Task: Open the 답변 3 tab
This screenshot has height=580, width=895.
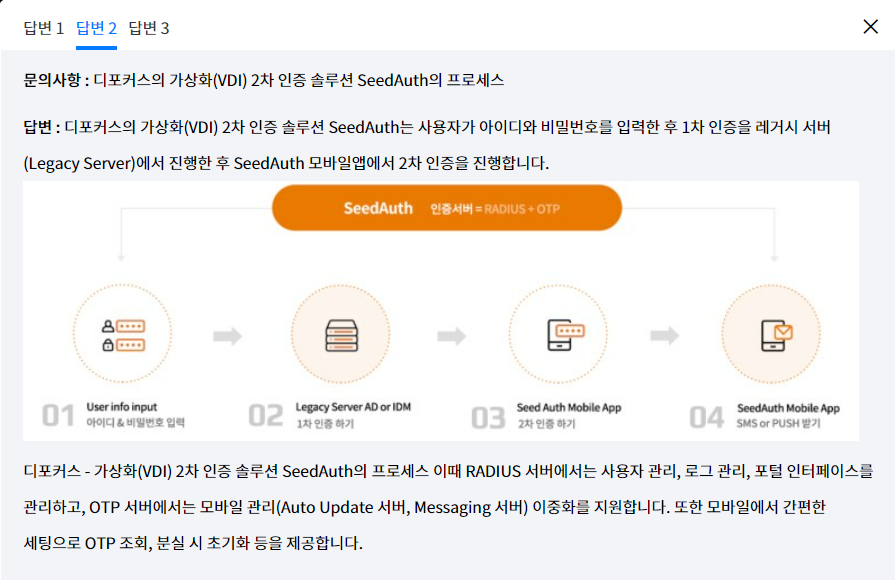Action: (149, 28)
